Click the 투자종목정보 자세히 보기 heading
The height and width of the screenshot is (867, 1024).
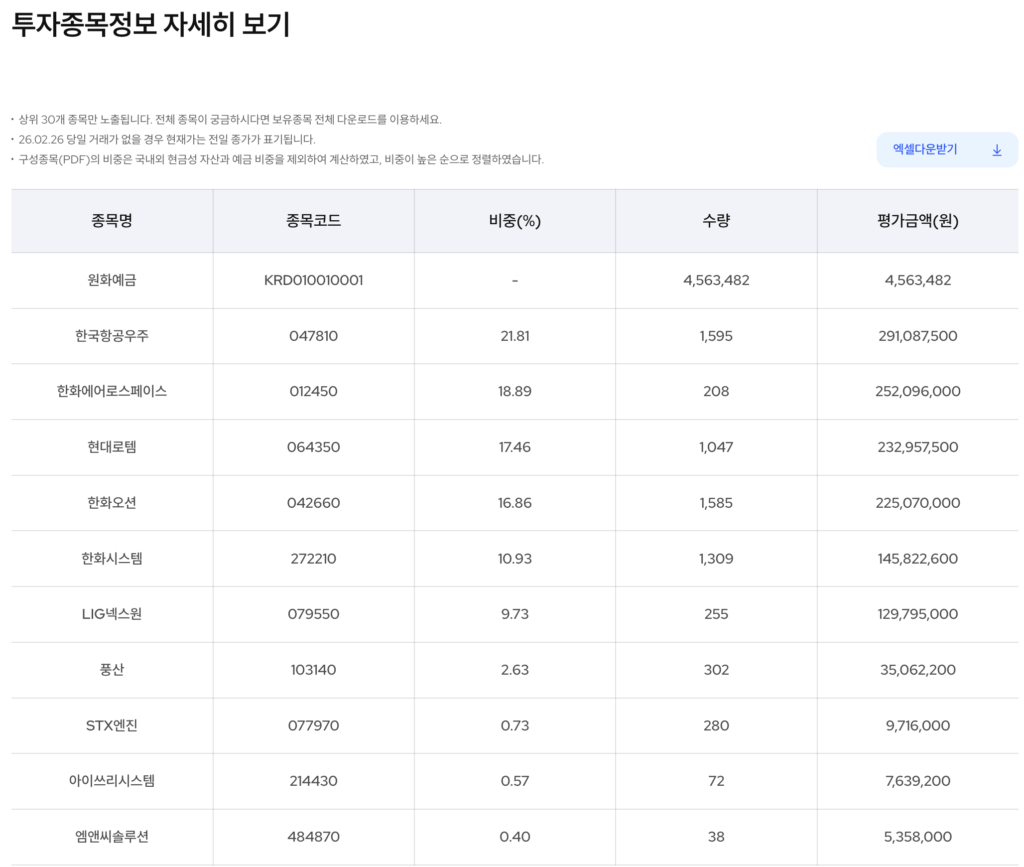click(151, 25)
